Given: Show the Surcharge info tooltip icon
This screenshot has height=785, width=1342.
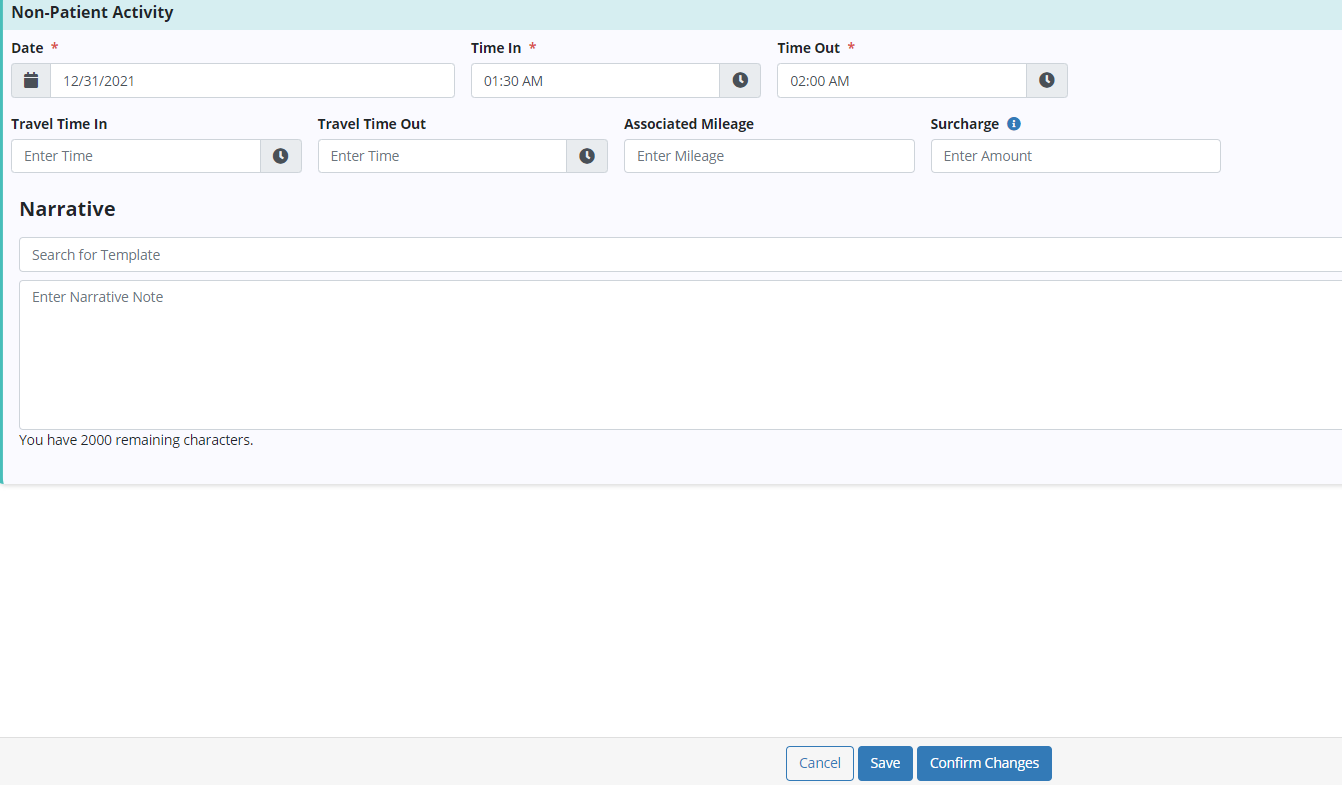Looking at the screenshot, I should [1014, 124].
